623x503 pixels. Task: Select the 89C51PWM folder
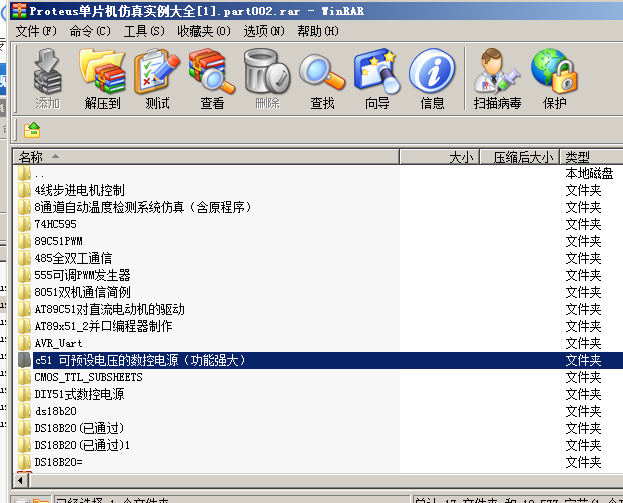58,242
